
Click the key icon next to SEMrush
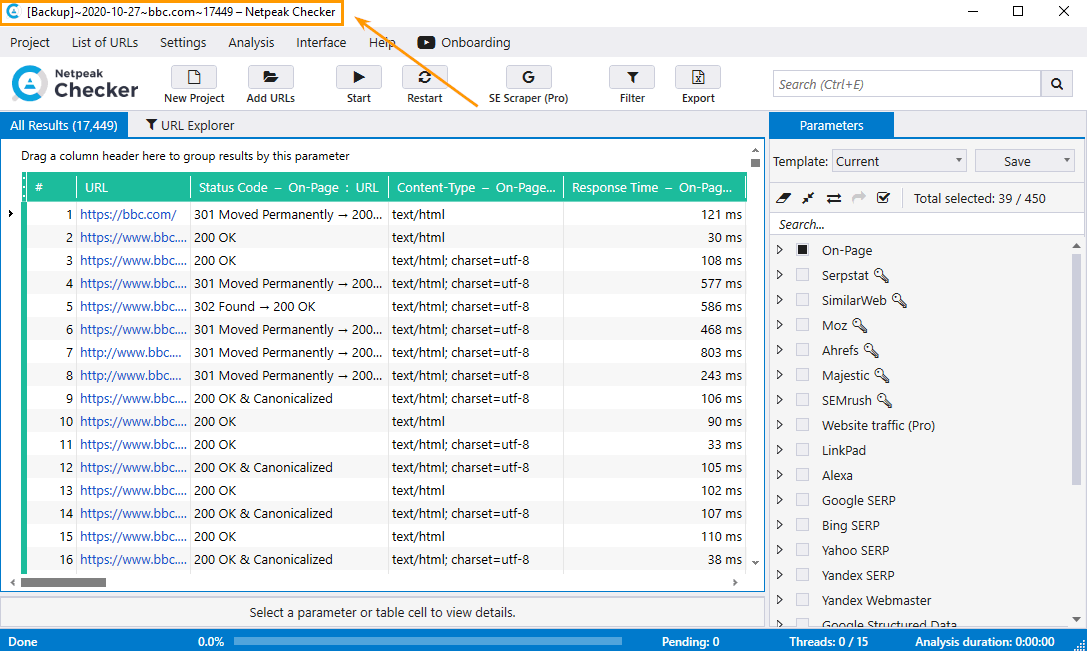(885, 400)
